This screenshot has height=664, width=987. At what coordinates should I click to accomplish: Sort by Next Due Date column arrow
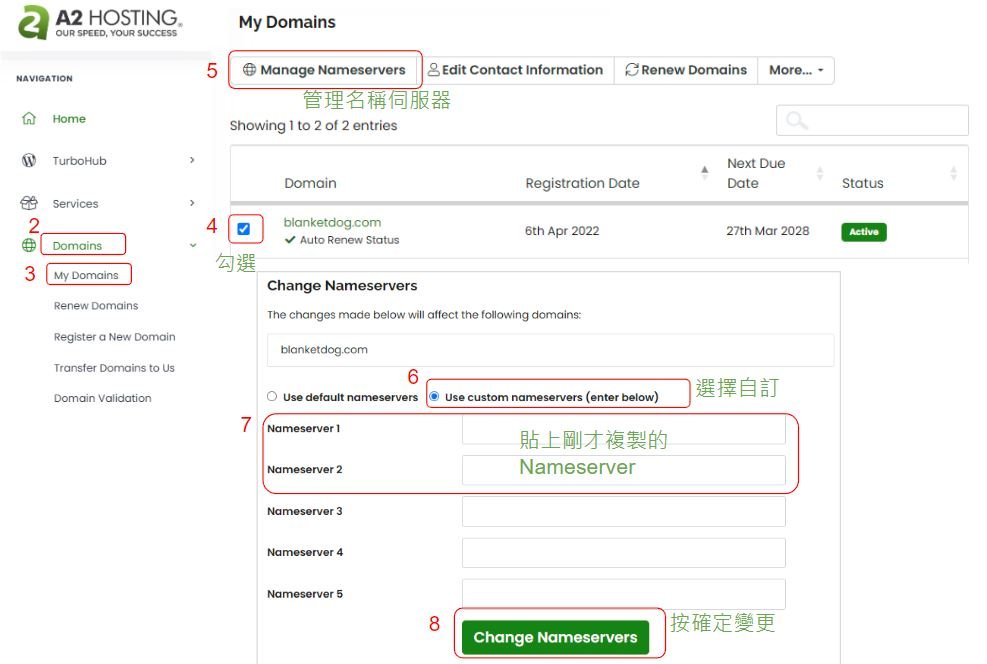[820, 173]
